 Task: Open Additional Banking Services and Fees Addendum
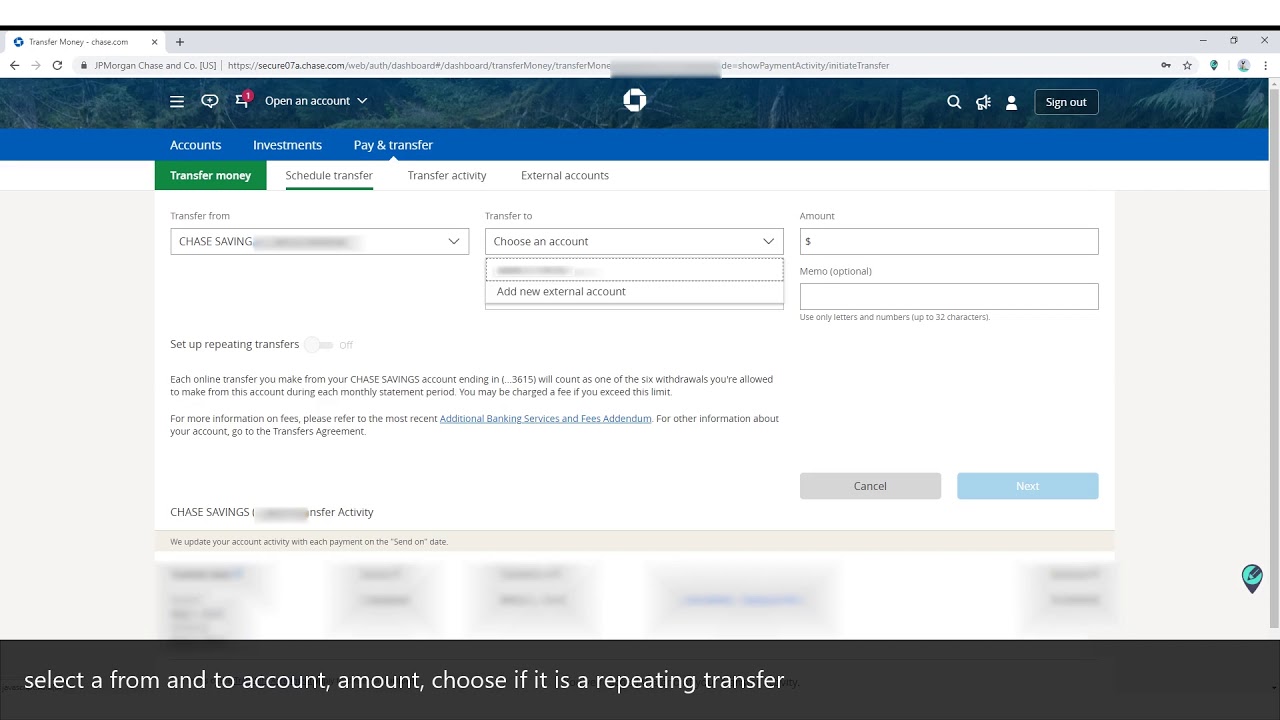[x=545, y=419]
